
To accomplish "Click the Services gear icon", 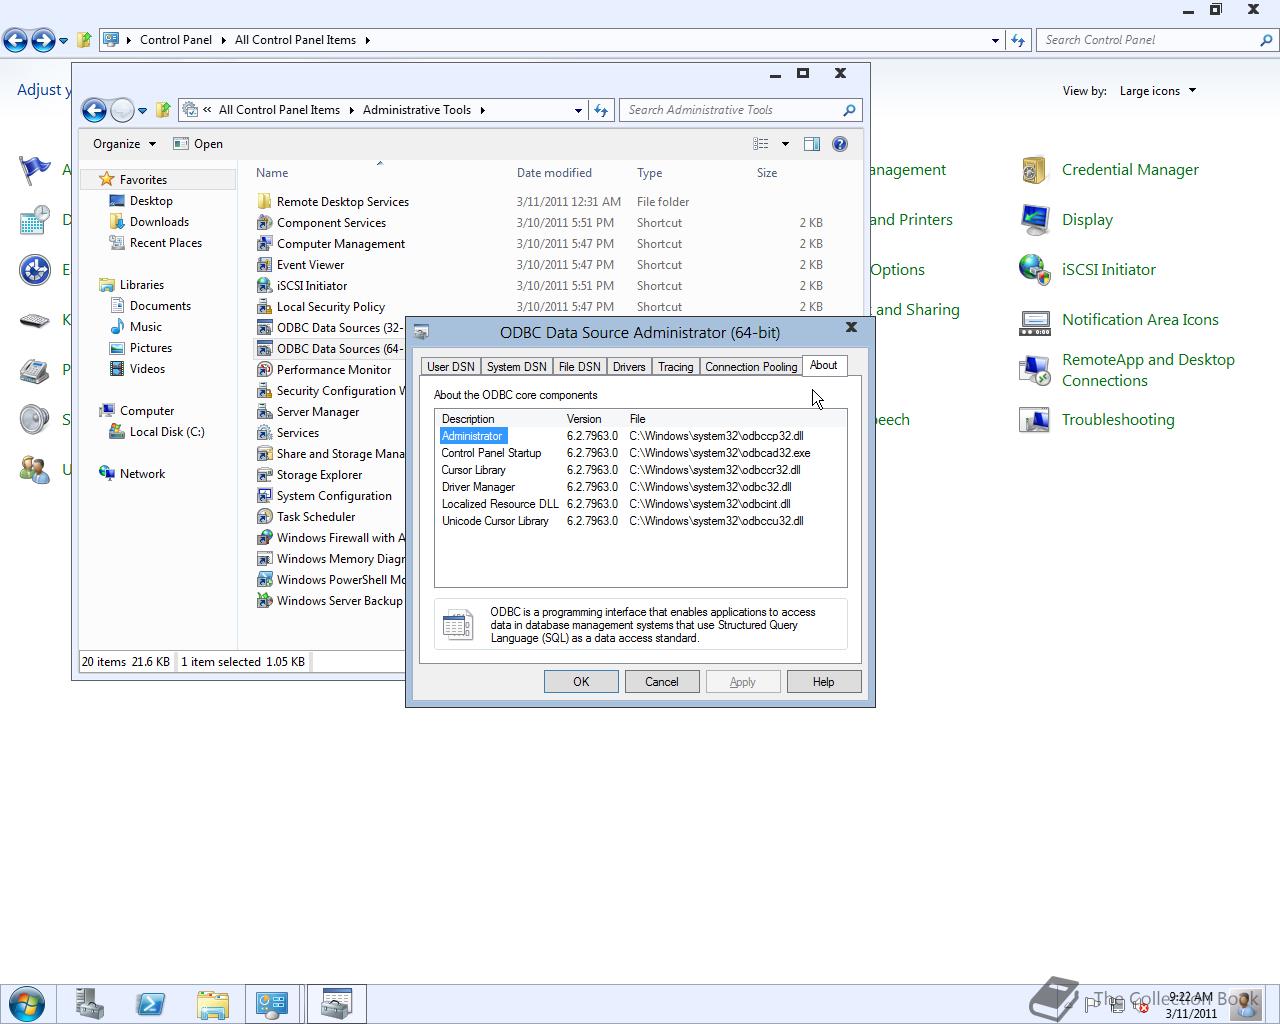I will pos(264,433).
